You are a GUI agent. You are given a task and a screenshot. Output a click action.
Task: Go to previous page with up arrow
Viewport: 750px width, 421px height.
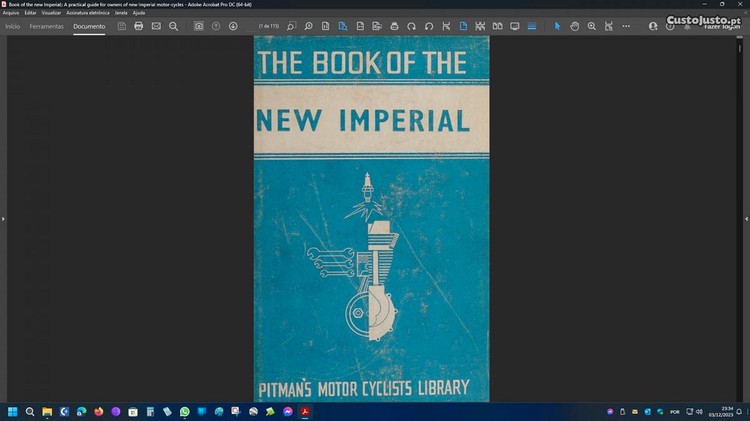point(216,26)
